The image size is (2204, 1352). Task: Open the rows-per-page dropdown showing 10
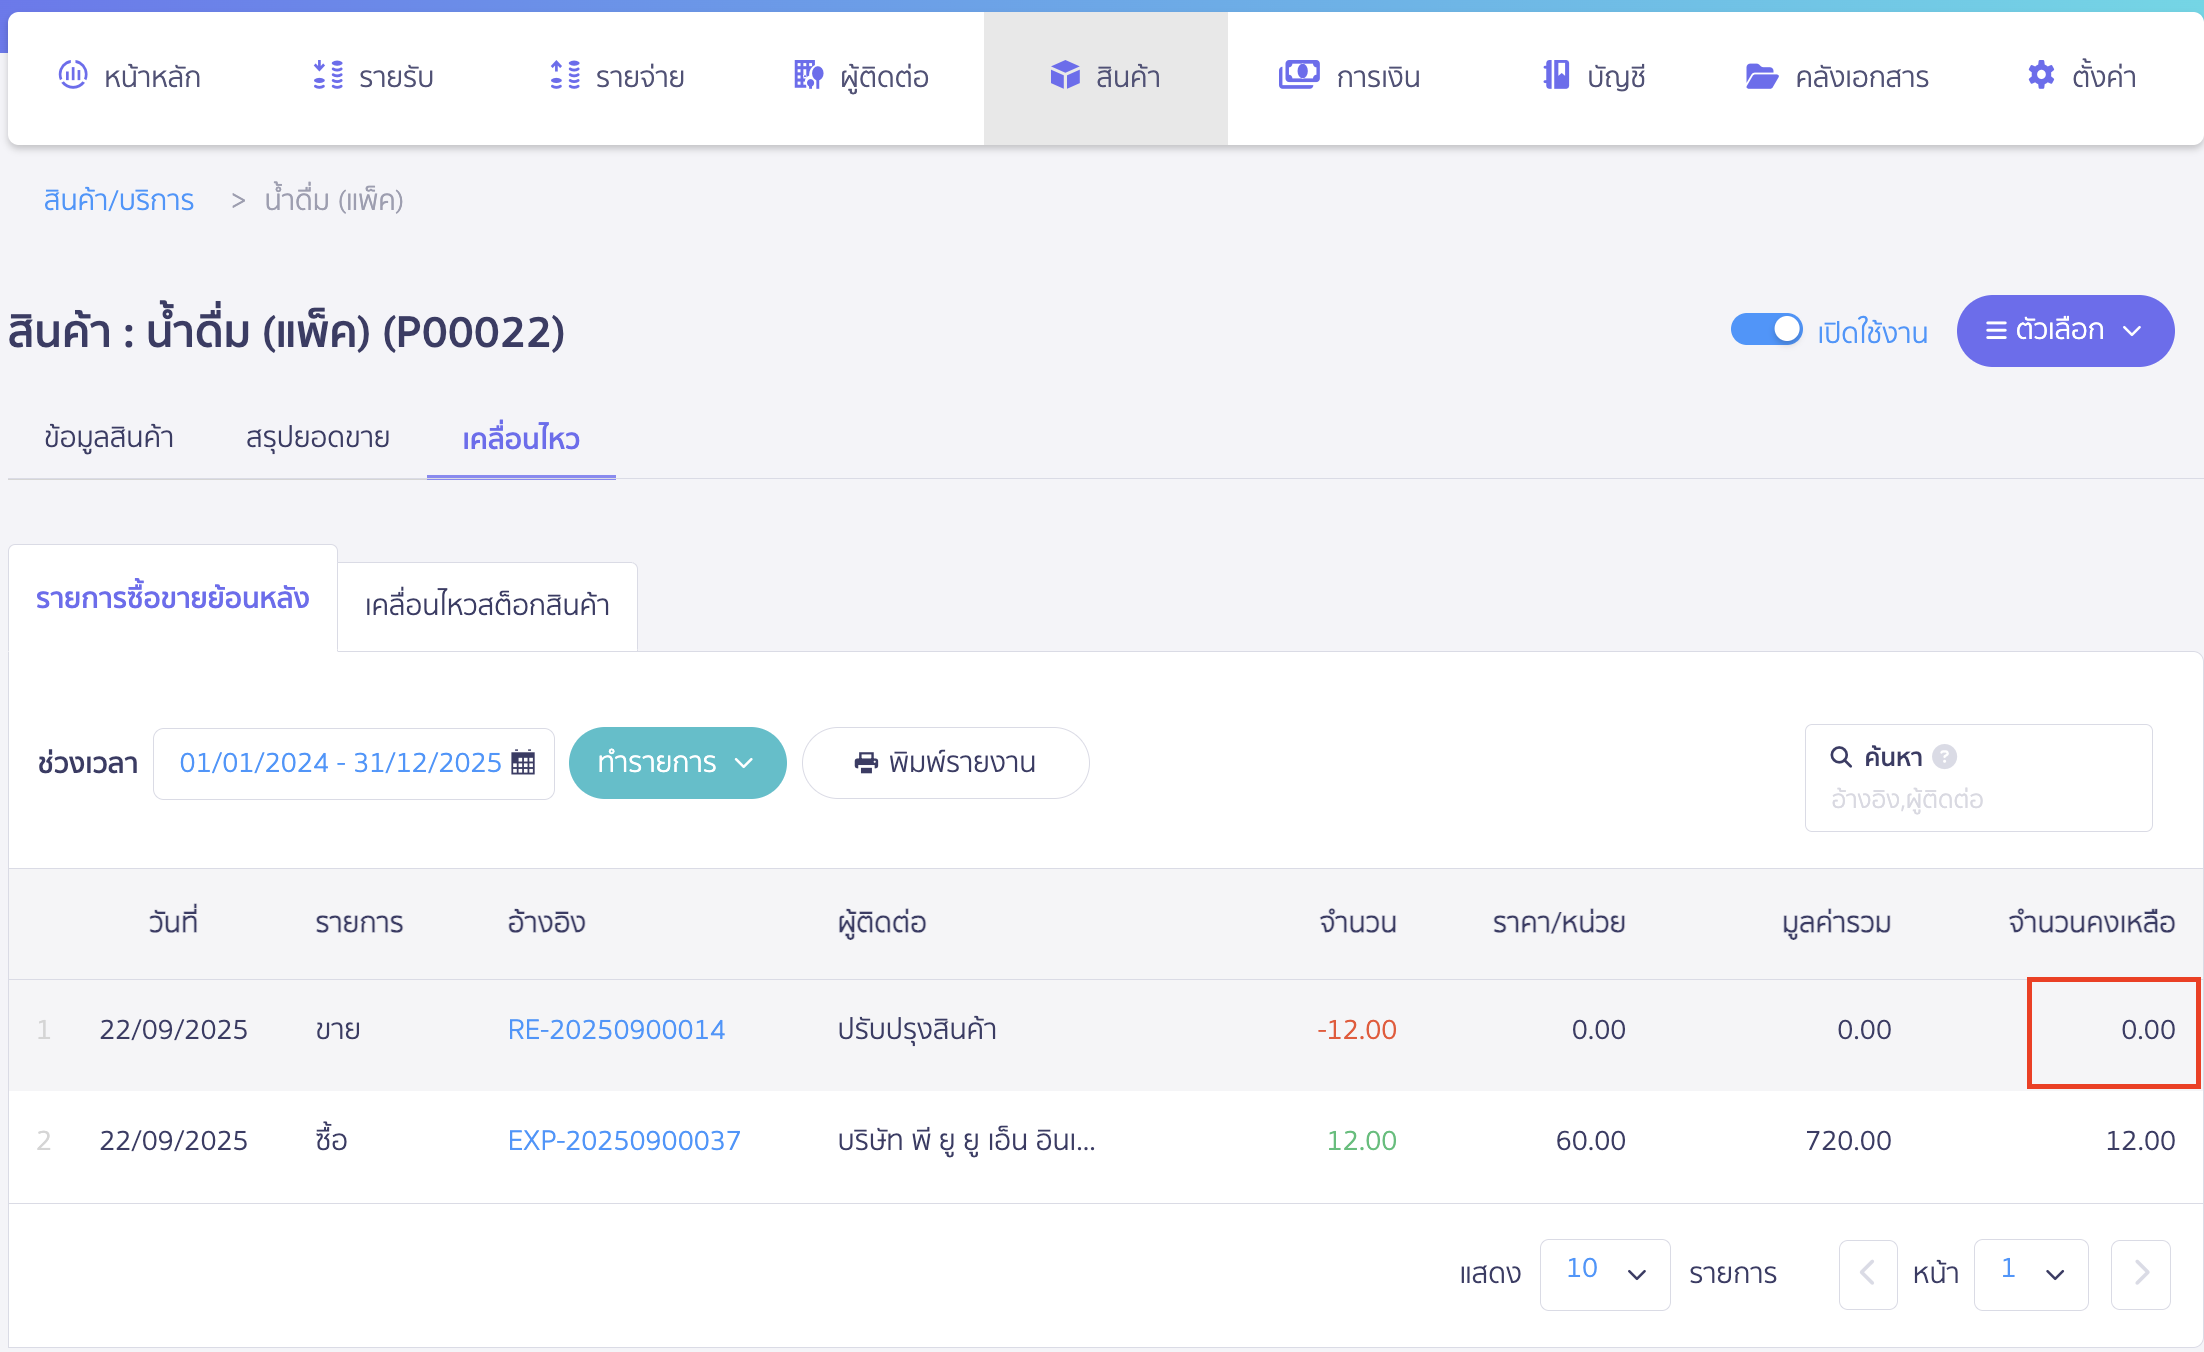coord(1604,1273)
